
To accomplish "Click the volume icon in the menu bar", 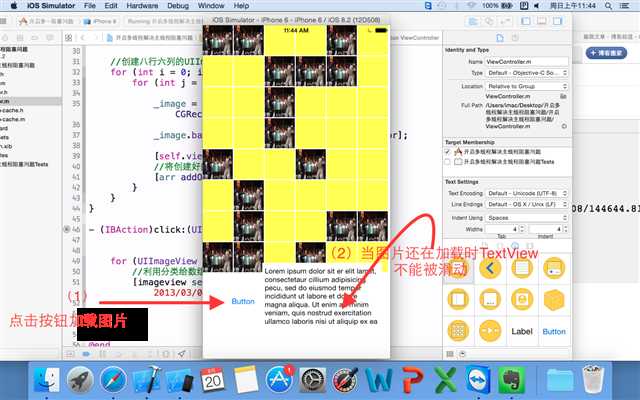I will click(x=536, y=6).
